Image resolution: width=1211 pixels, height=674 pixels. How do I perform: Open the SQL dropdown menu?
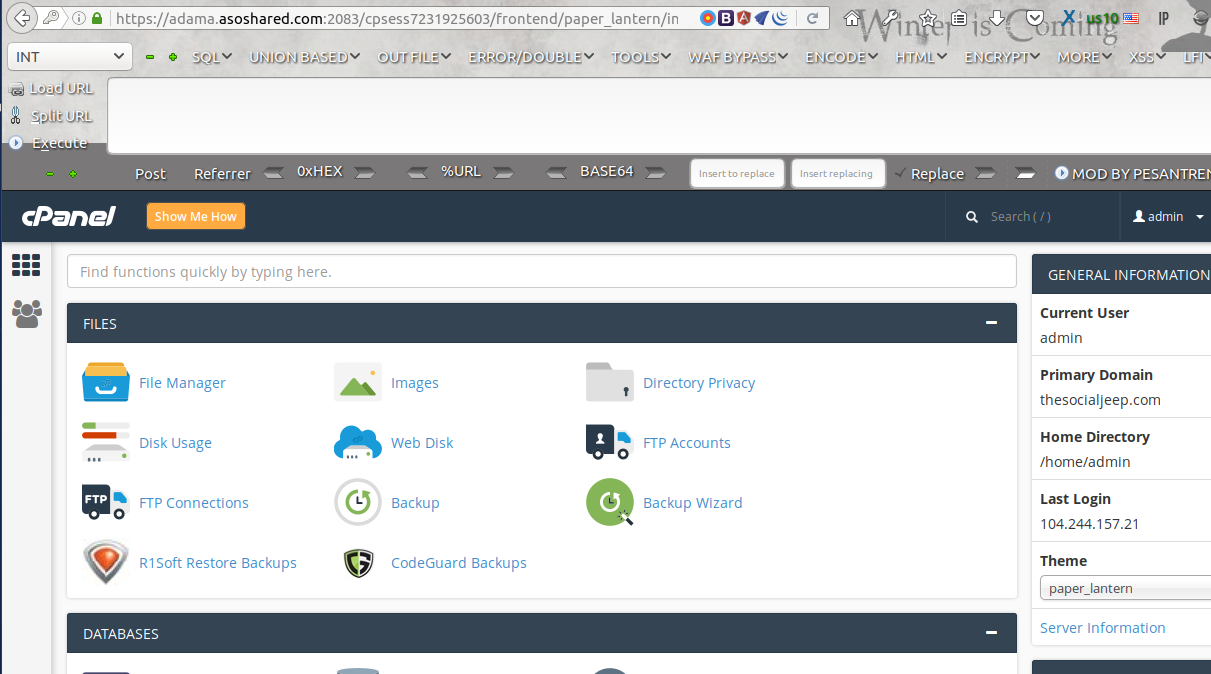click(212, 57)
